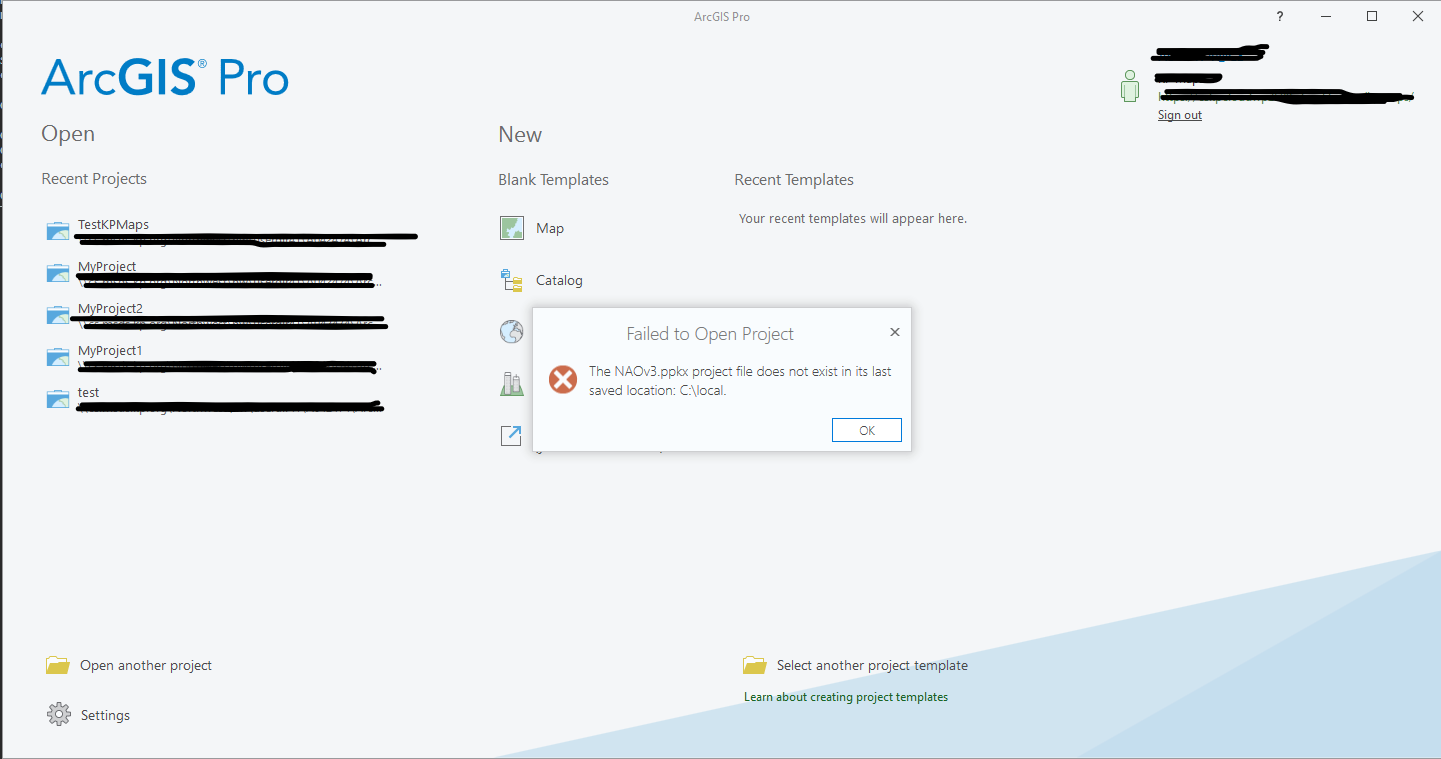
Task: Choose the Catalog blank template
Action: point(541,280)
